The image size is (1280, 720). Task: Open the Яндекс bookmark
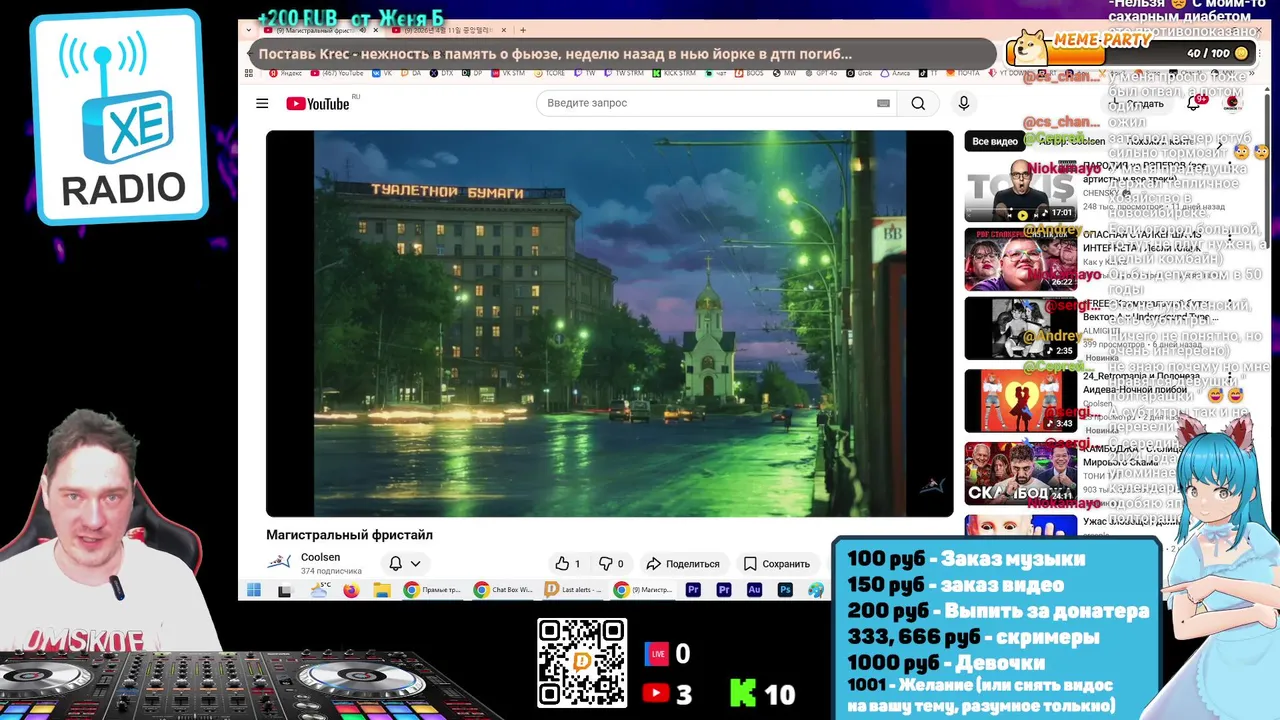pyautogui.click(x=285, y=73)
